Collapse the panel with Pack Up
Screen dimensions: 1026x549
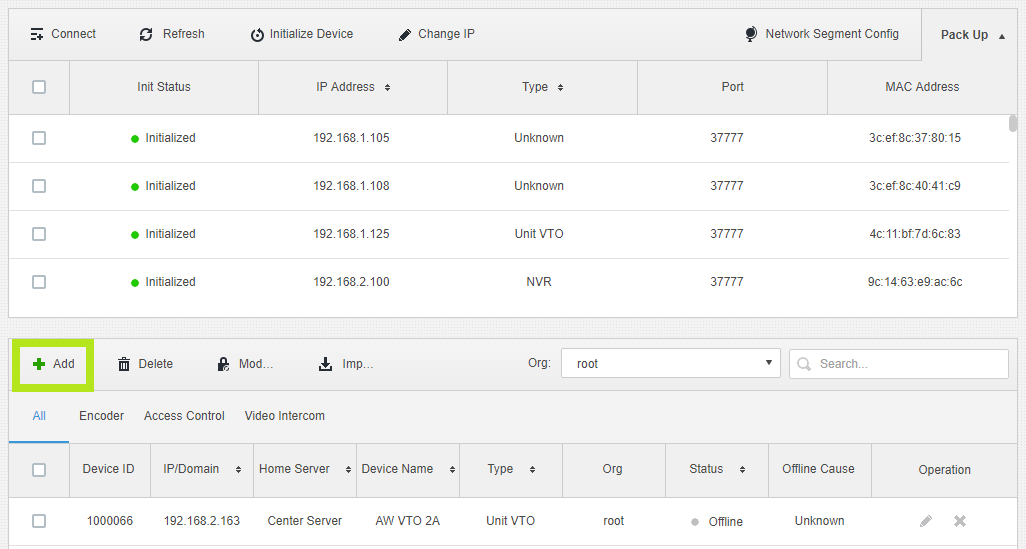coord(972,35)
